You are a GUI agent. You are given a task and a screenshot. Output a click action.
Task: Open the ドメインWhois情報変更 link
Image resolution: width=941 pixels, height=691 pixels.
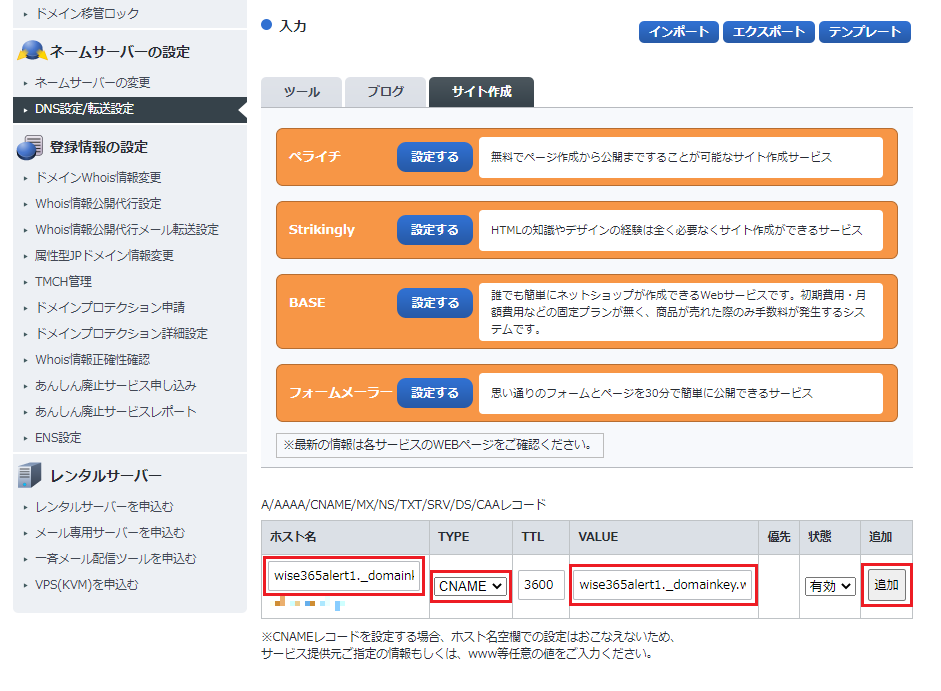[x=98, y=178]
